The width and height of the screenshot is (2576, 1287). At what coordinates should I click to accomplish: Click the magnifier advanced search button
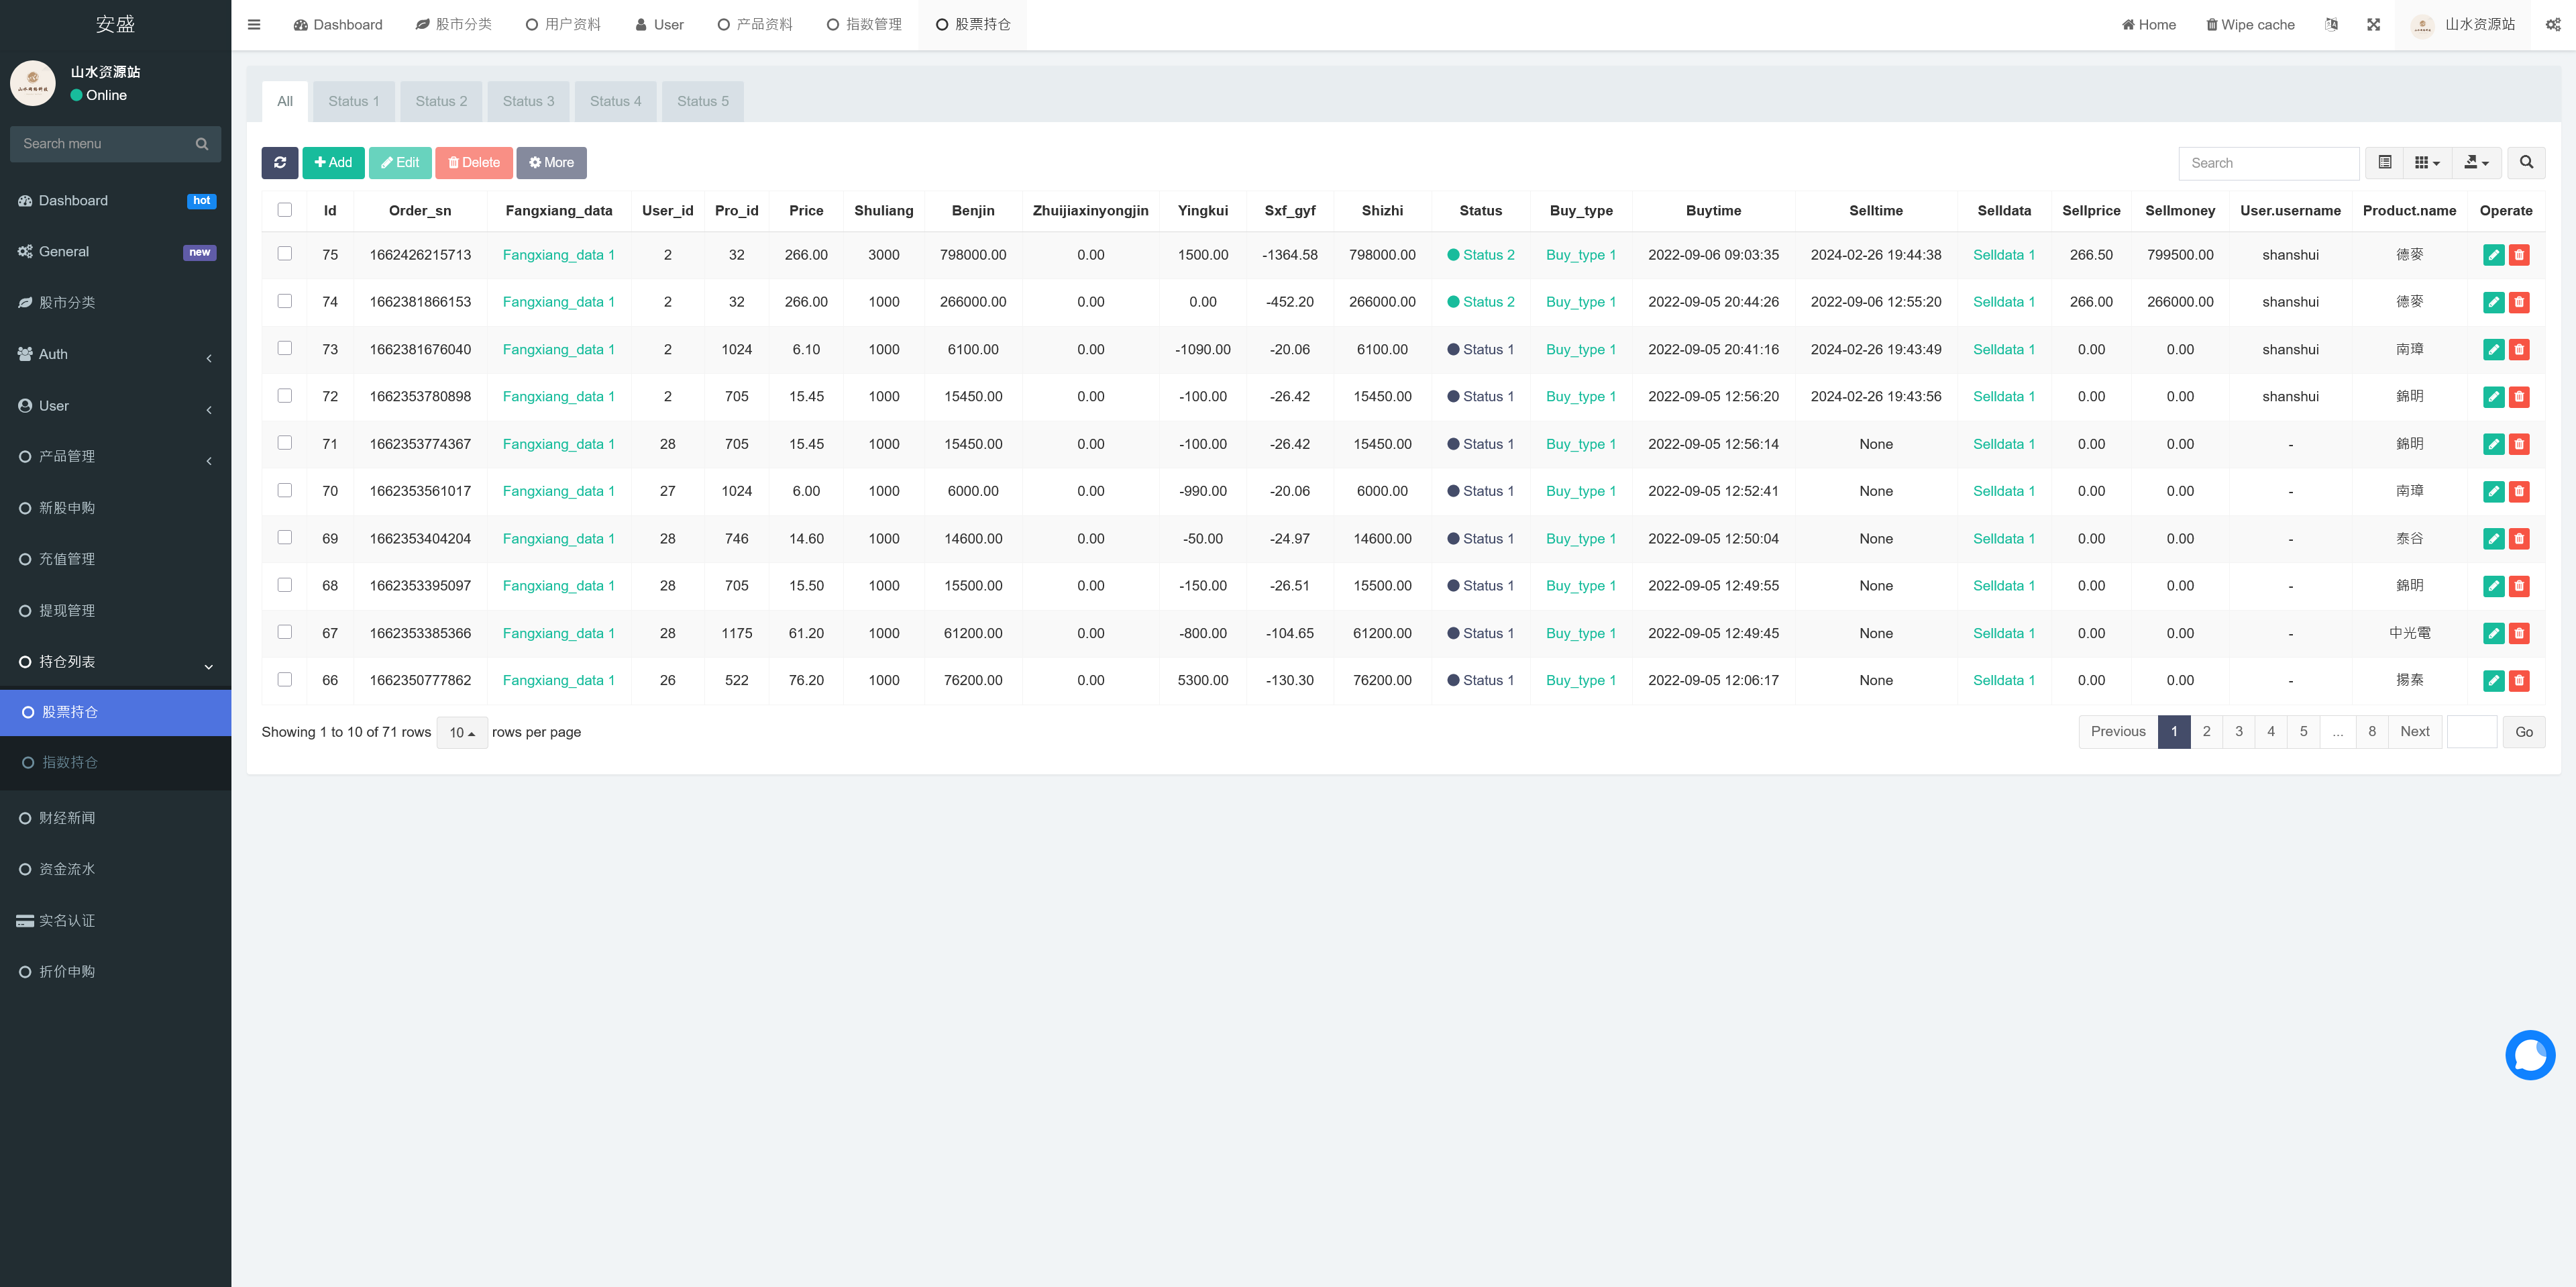tap(2526, 162)
